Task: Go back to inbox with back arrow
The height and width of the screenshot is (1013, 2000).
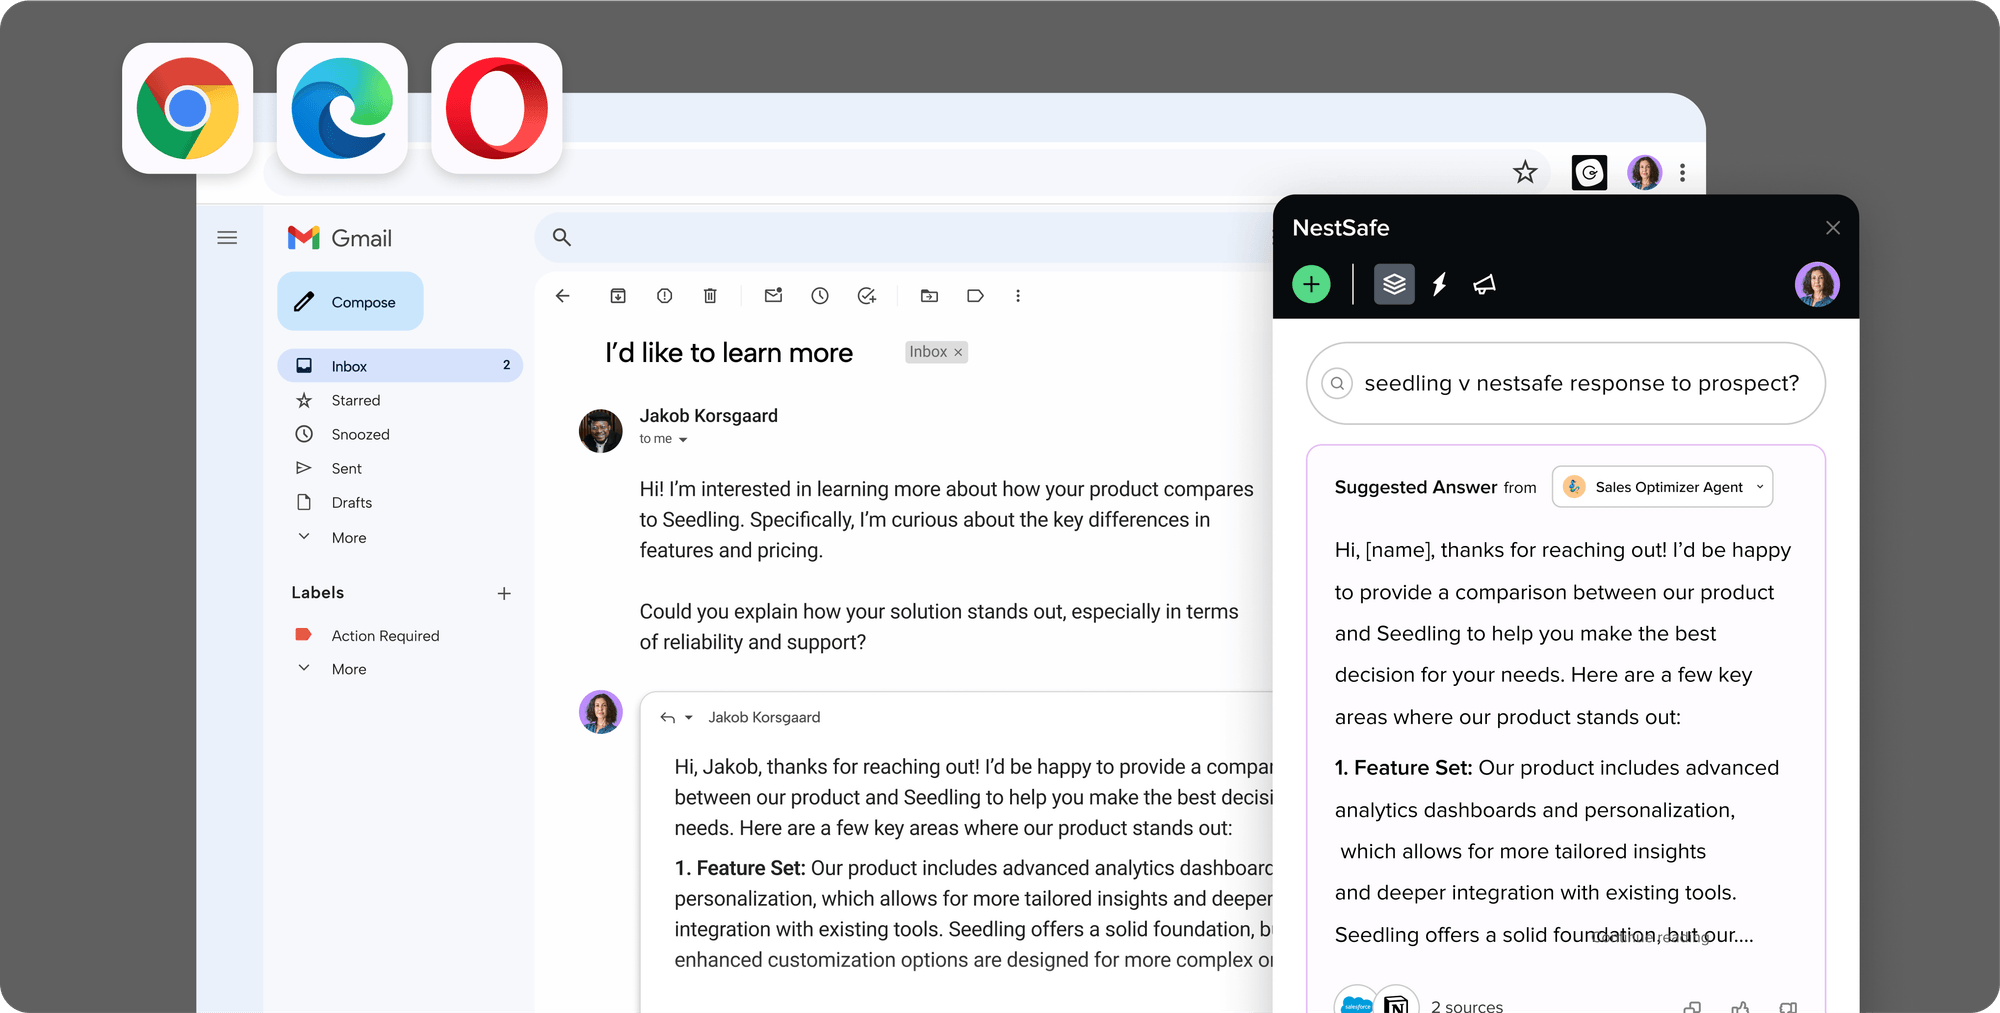Action: point(563,296)
